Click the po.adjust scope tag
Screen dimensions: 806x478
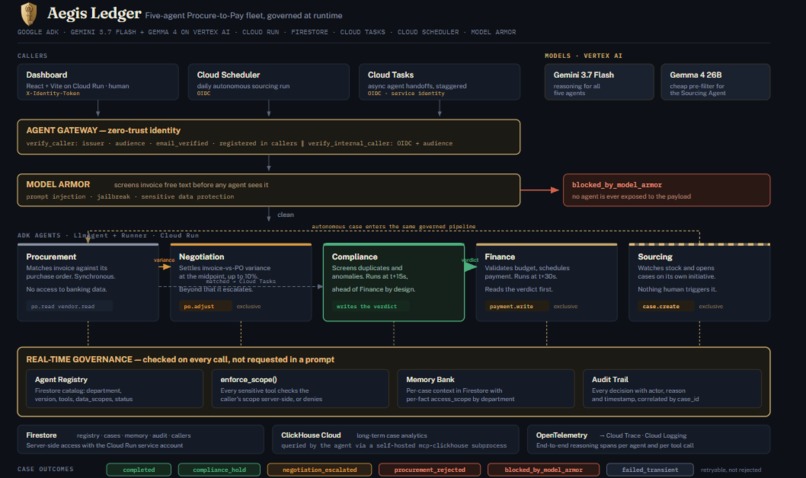(206, 306)
